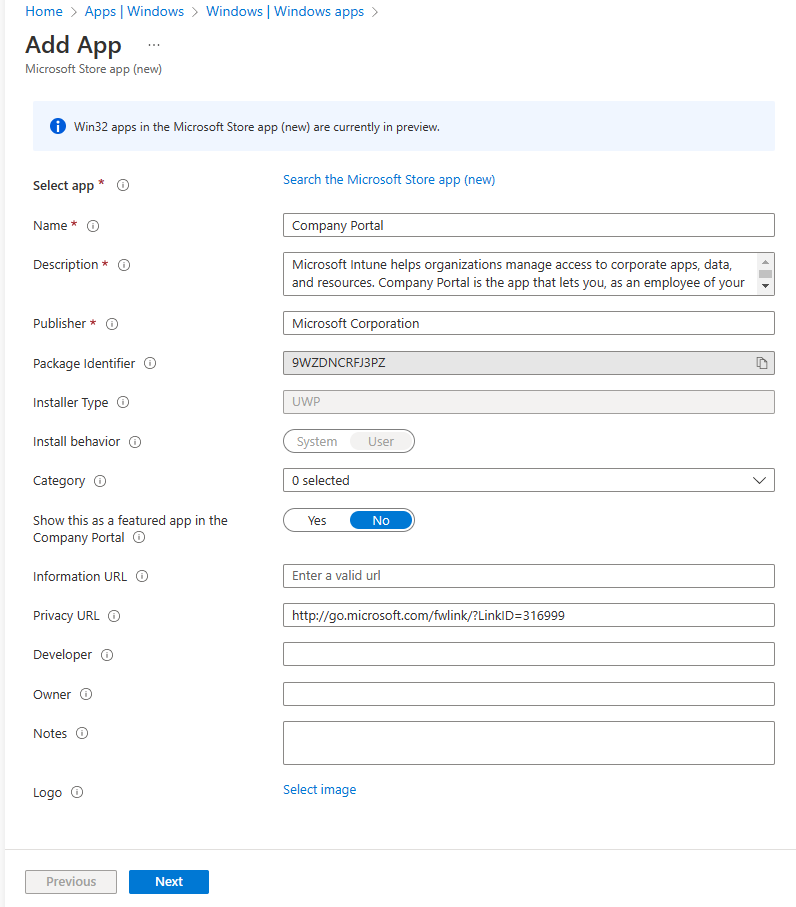
Task: Click Search the Microsoft Store app (new) link
Action: [389, 180]
